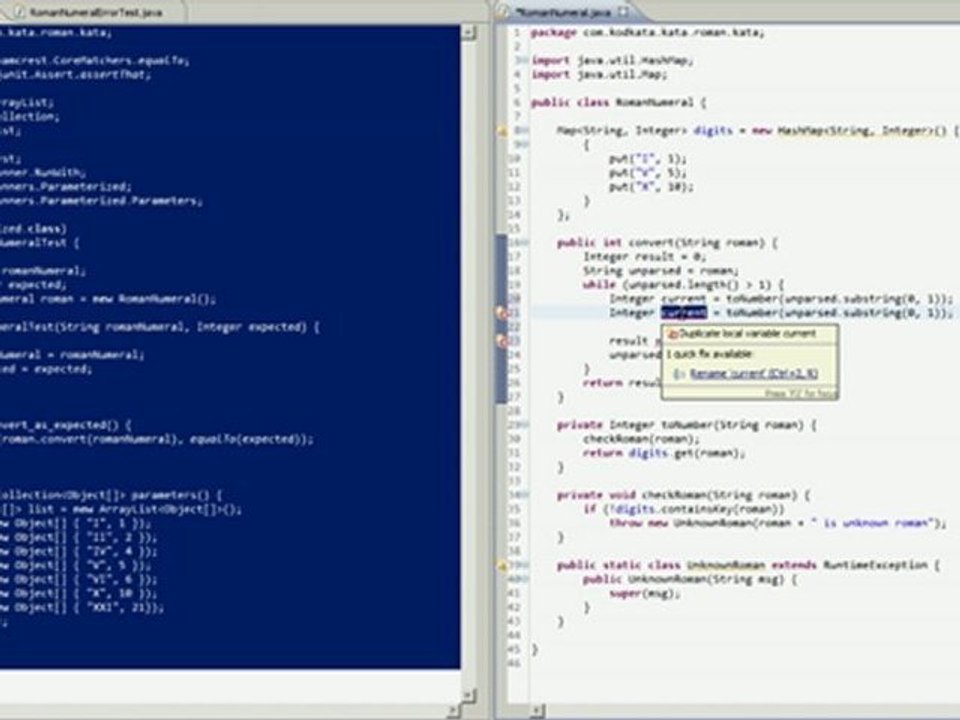Click the put("I", 1); statement
This screenshot has height=720, width=960.
click(648, 159)
